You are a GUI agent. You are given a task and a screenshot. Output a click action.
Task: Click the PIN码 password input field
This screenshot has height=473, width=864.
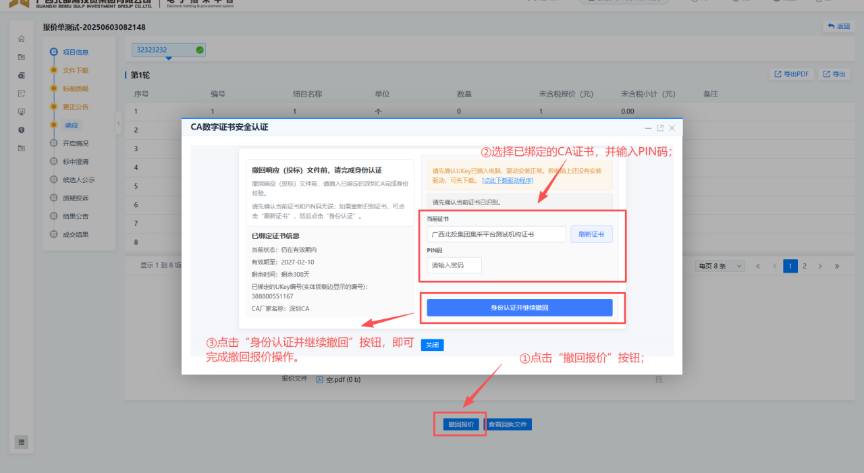[454, 265]
